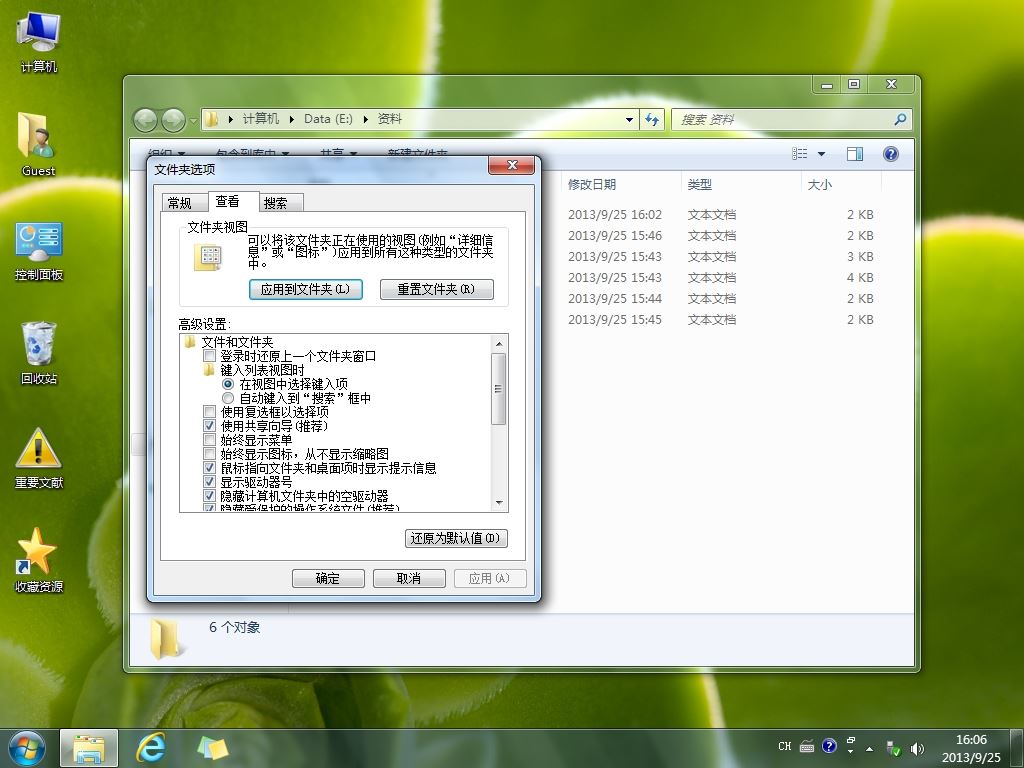This screenshot has height=768, width=1024.
Task: Select 在视图中选择键入项 radio button
Action: click(227, 384)
